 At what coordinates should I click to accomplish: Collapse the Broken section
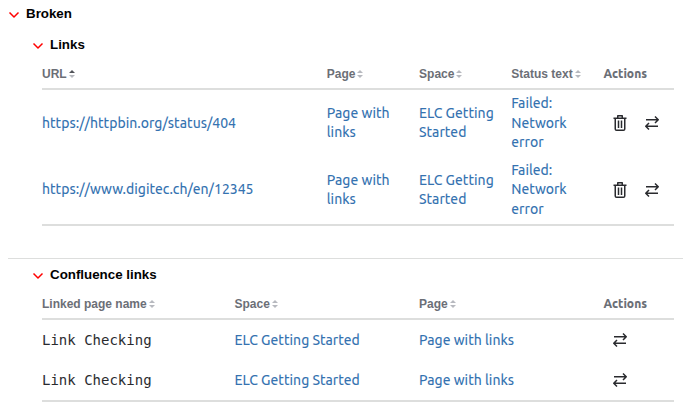[x=14, y=15]
